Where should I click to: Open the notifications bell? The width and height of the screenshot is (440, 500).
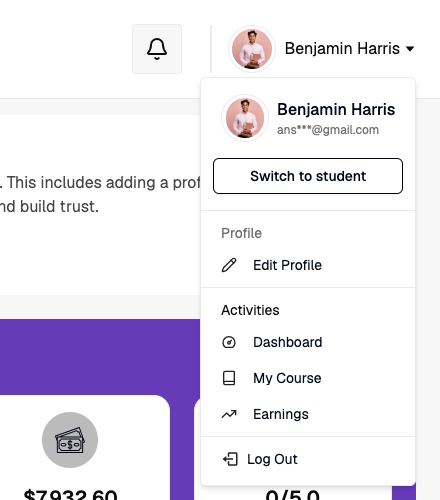click(x=157, y=49)
